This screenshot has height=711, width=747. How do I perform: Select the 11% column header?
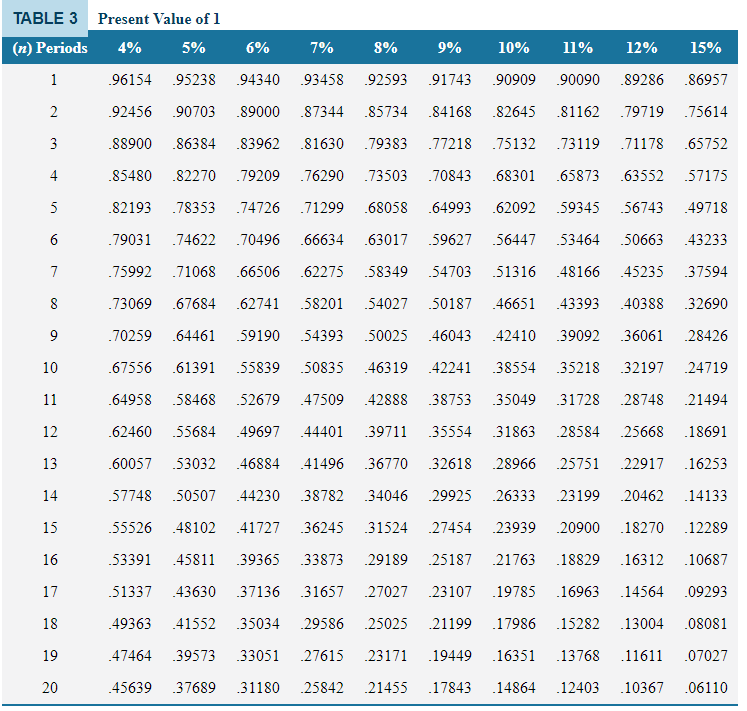coord(577,48)
